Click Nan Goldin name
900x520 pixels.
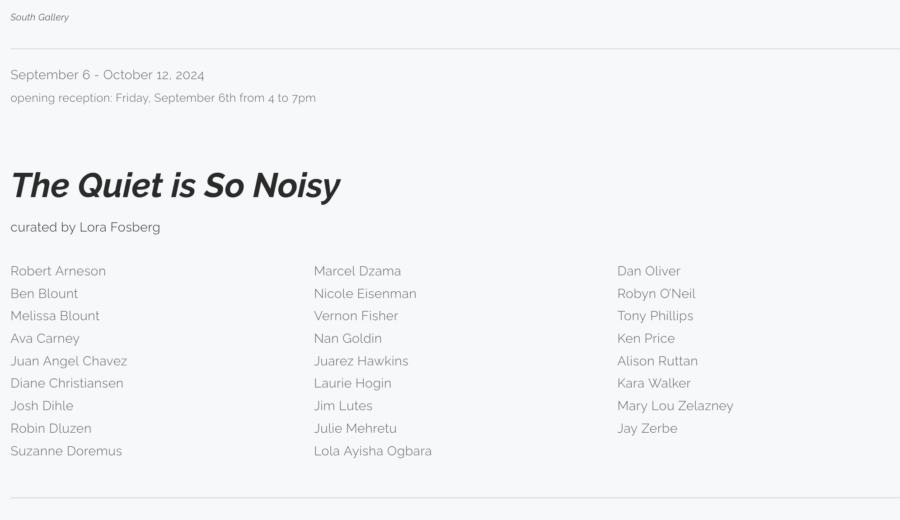pyautogui.click(x=348, y=339)
